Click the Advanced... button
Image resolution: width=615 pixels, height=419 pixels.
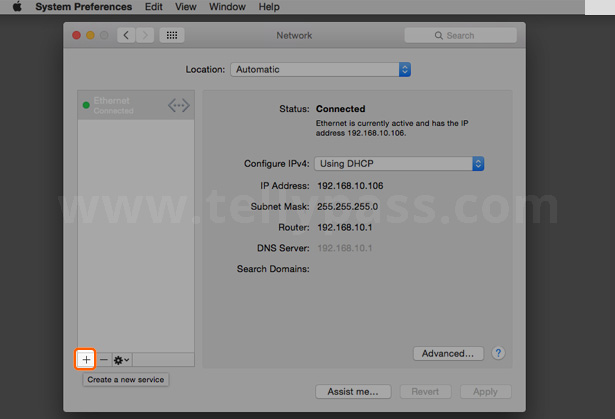point(448,353)
